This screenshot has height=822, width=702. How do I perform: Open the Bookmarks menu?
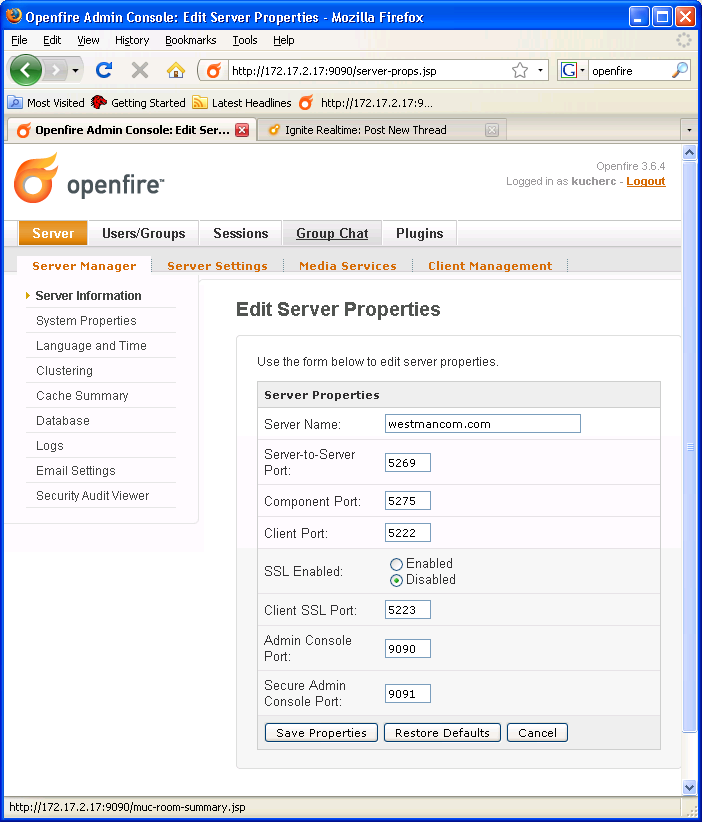tap(191, 40)
